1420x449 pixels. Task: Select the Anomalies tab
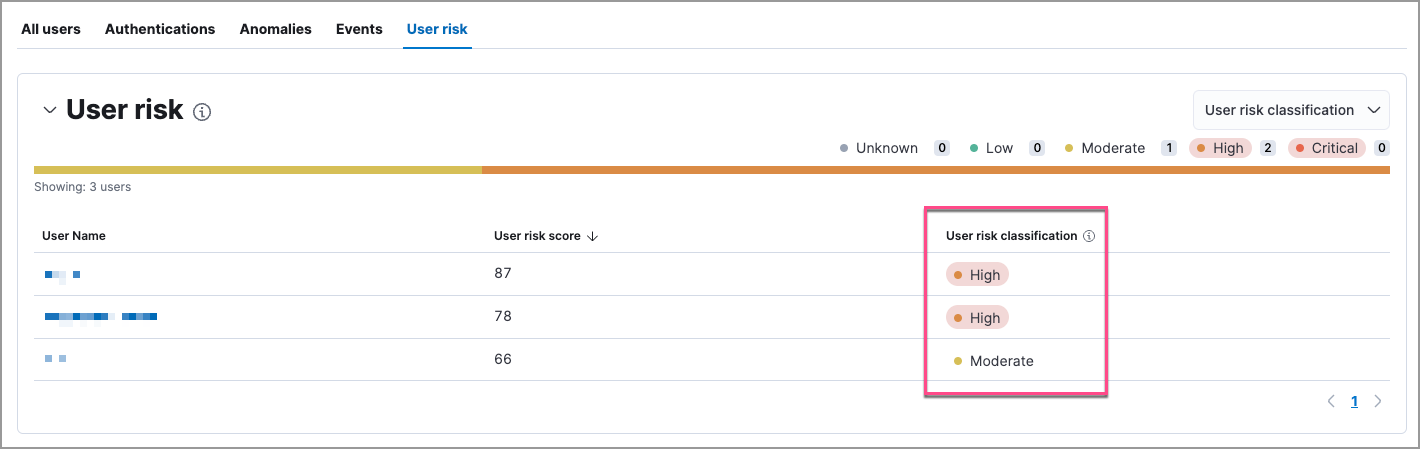click(275, 29)
